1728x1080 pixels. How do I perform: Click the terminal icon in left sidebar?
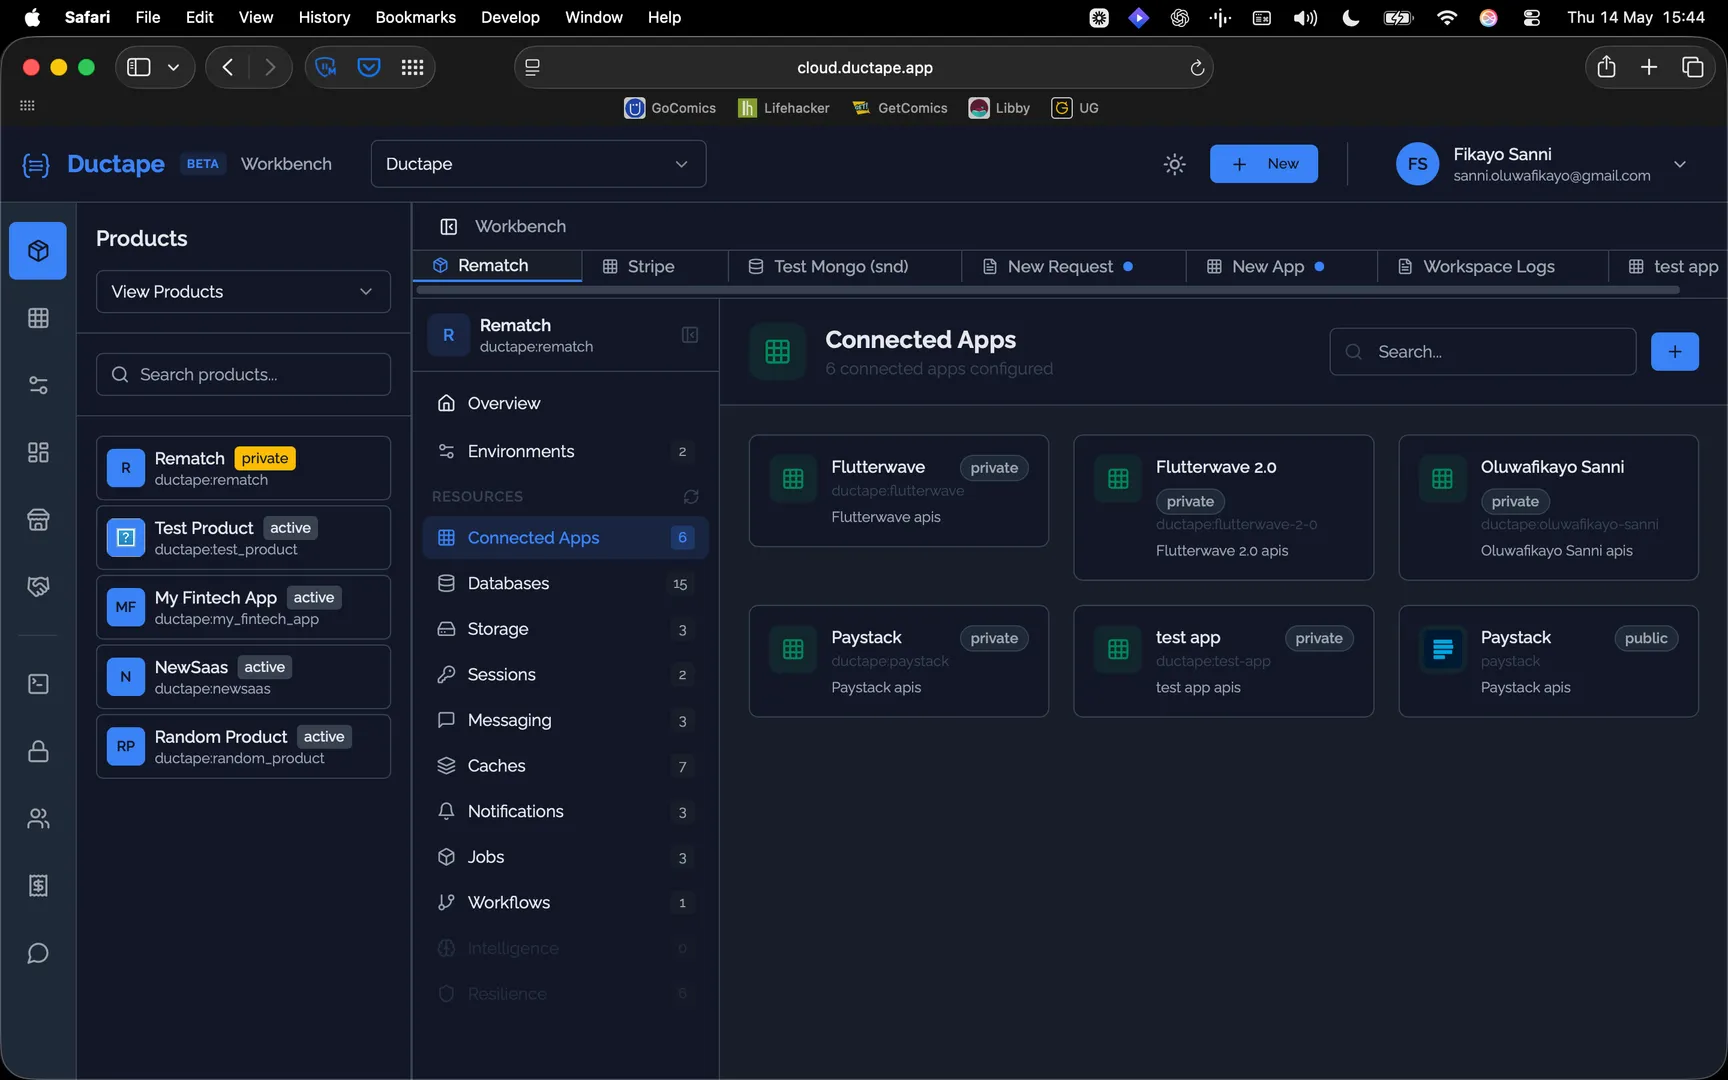pos(38,684)
